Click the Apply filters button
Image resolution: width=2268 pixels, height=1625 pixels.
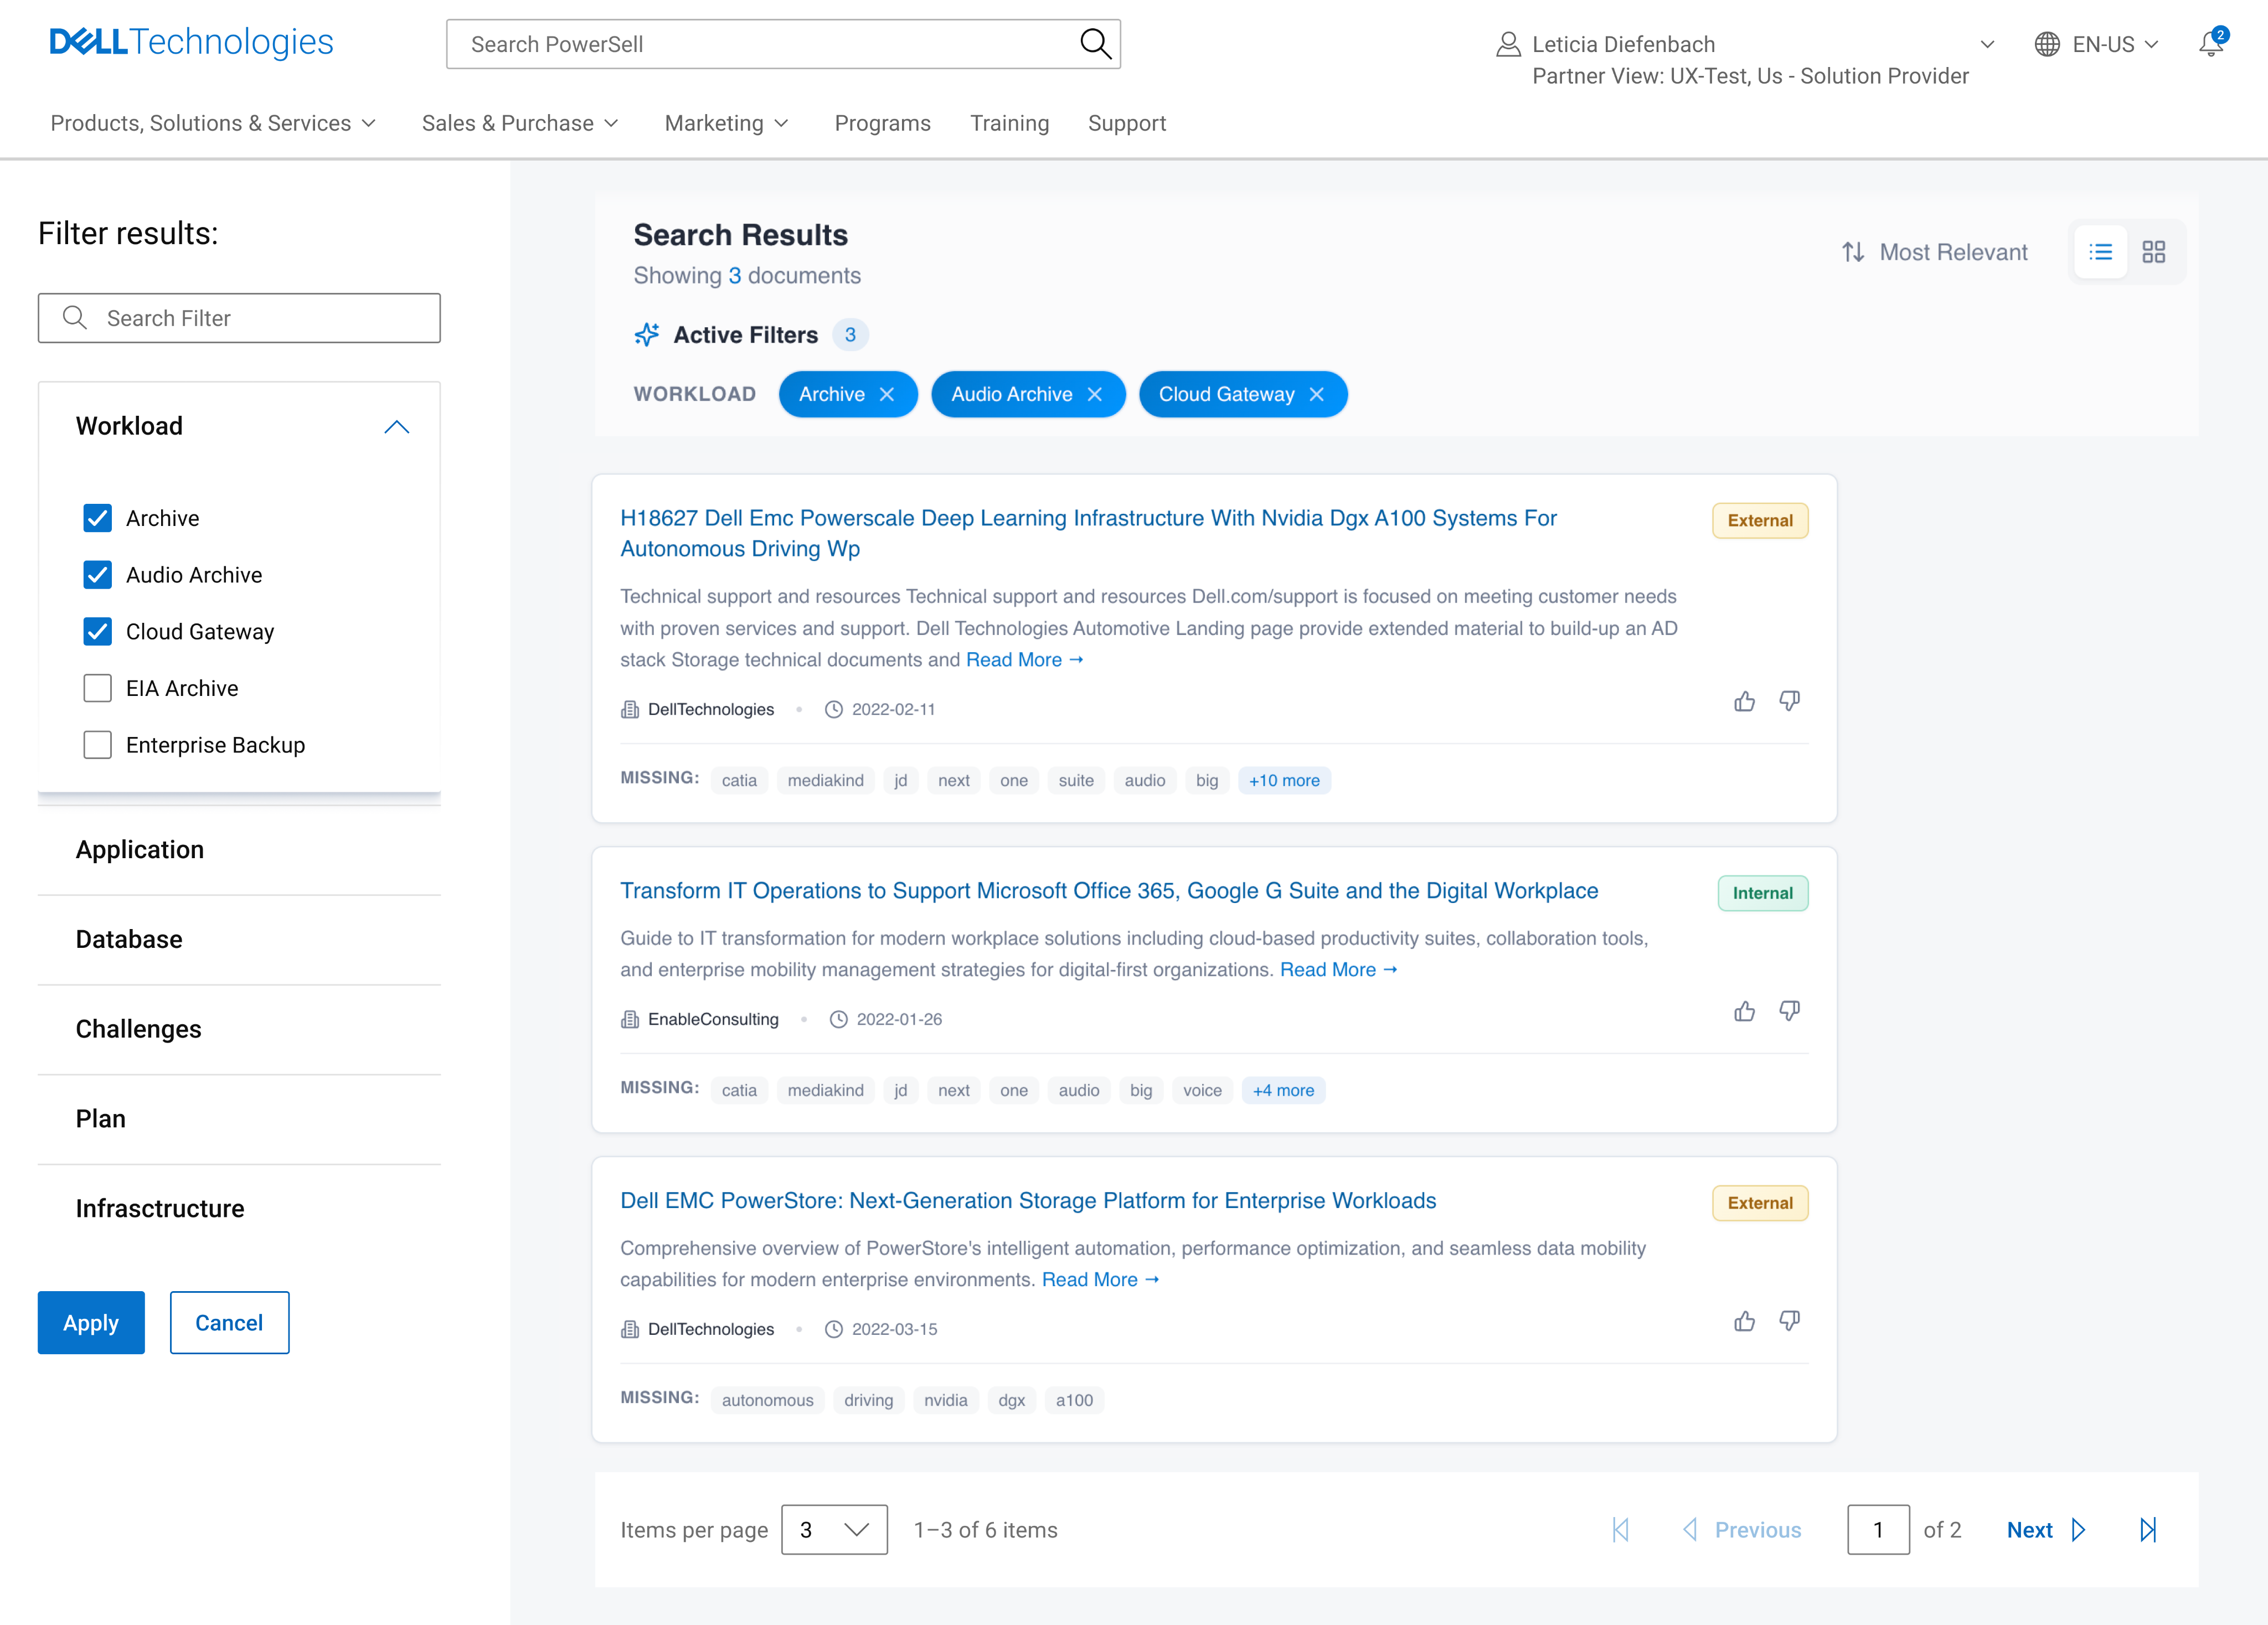(x=91, y=1322)
